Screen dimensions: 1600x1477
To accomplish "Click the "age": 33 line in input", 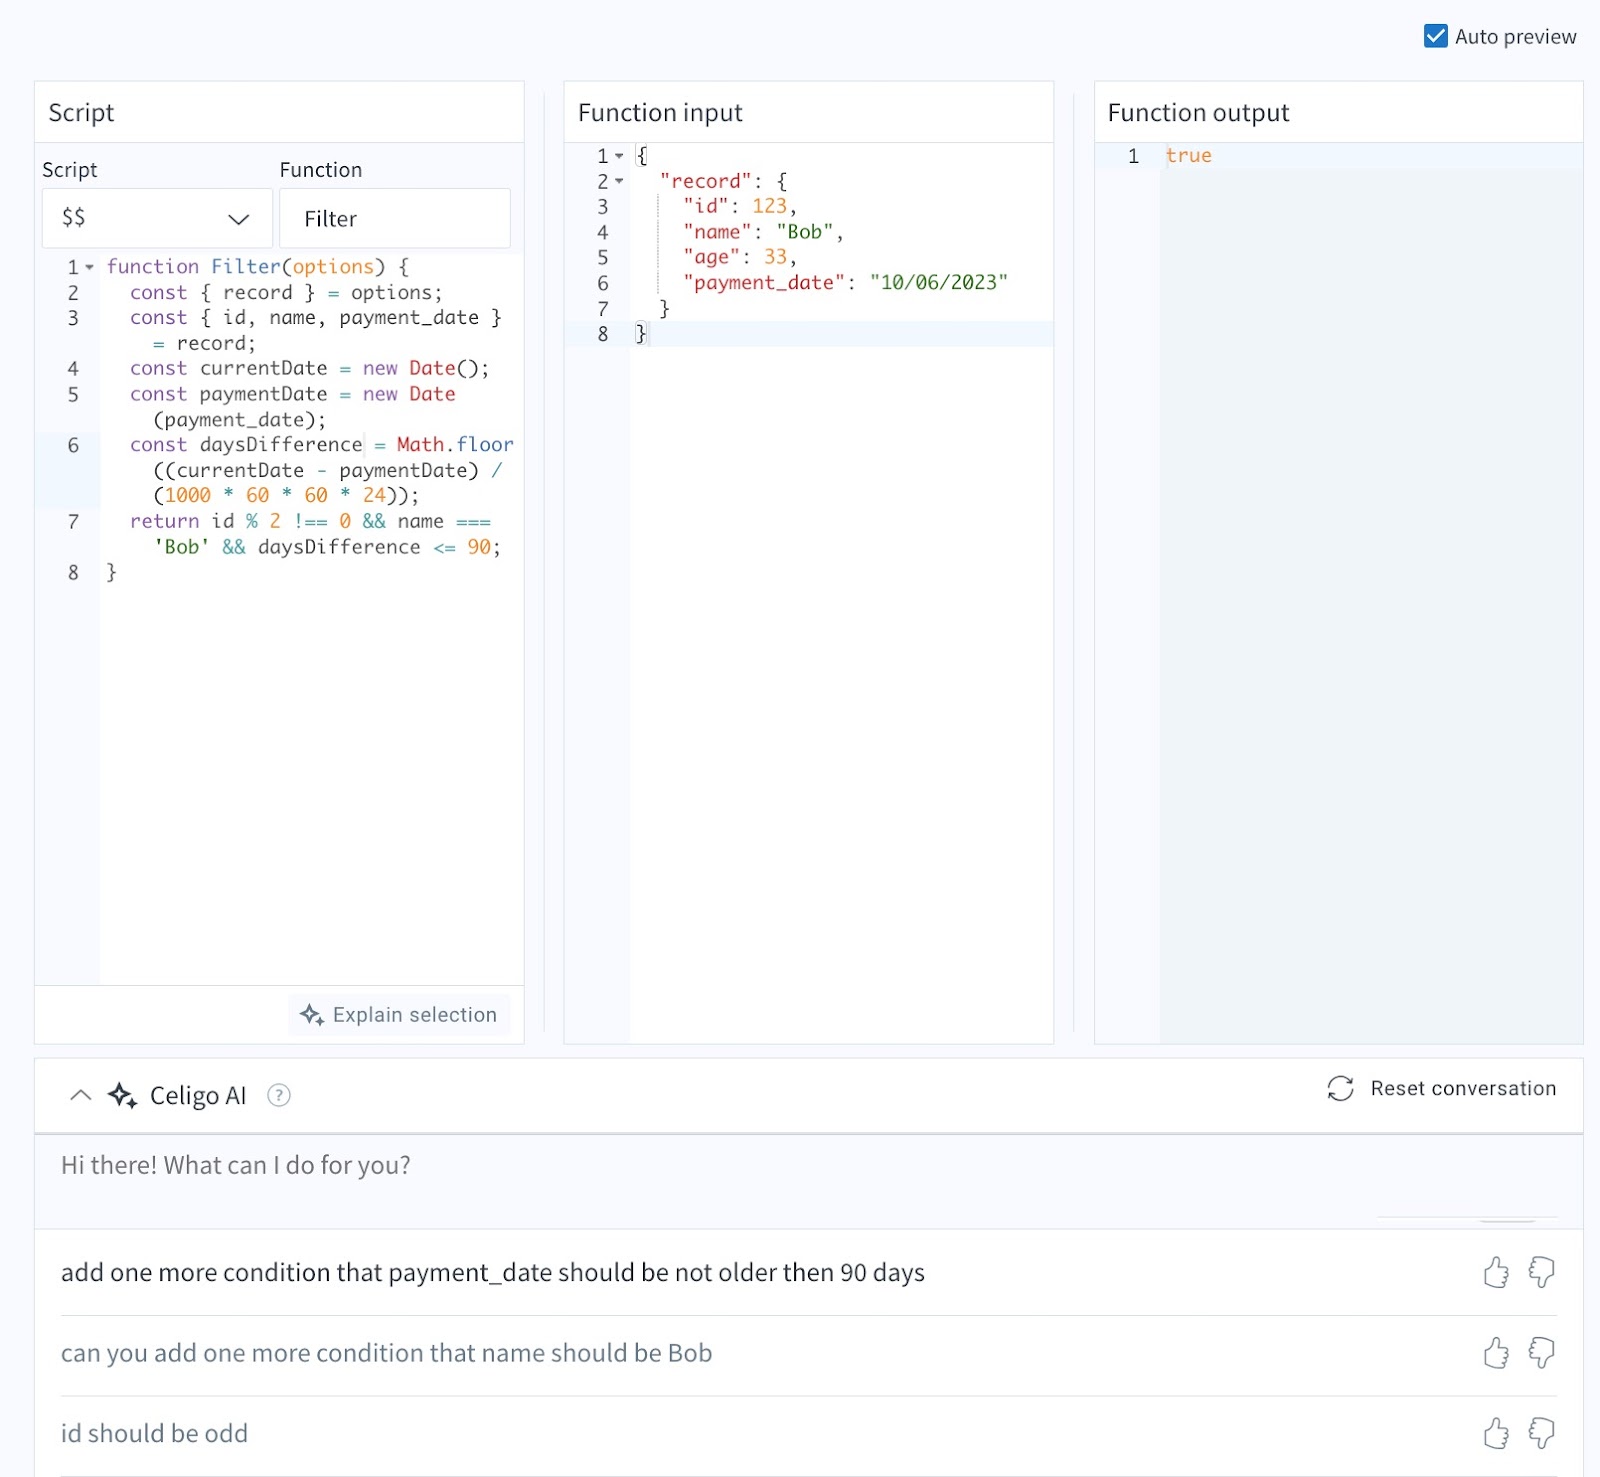I will 740,257.
